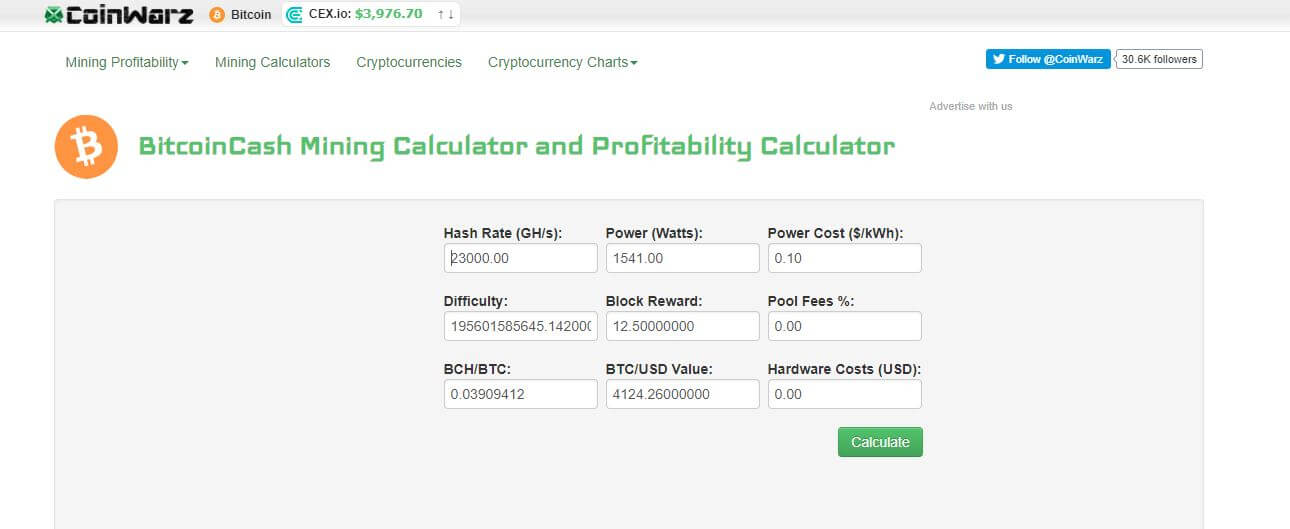Click the CEX.io exchange icon
The width and height of the screenshot is (1290, 529).
295,15
